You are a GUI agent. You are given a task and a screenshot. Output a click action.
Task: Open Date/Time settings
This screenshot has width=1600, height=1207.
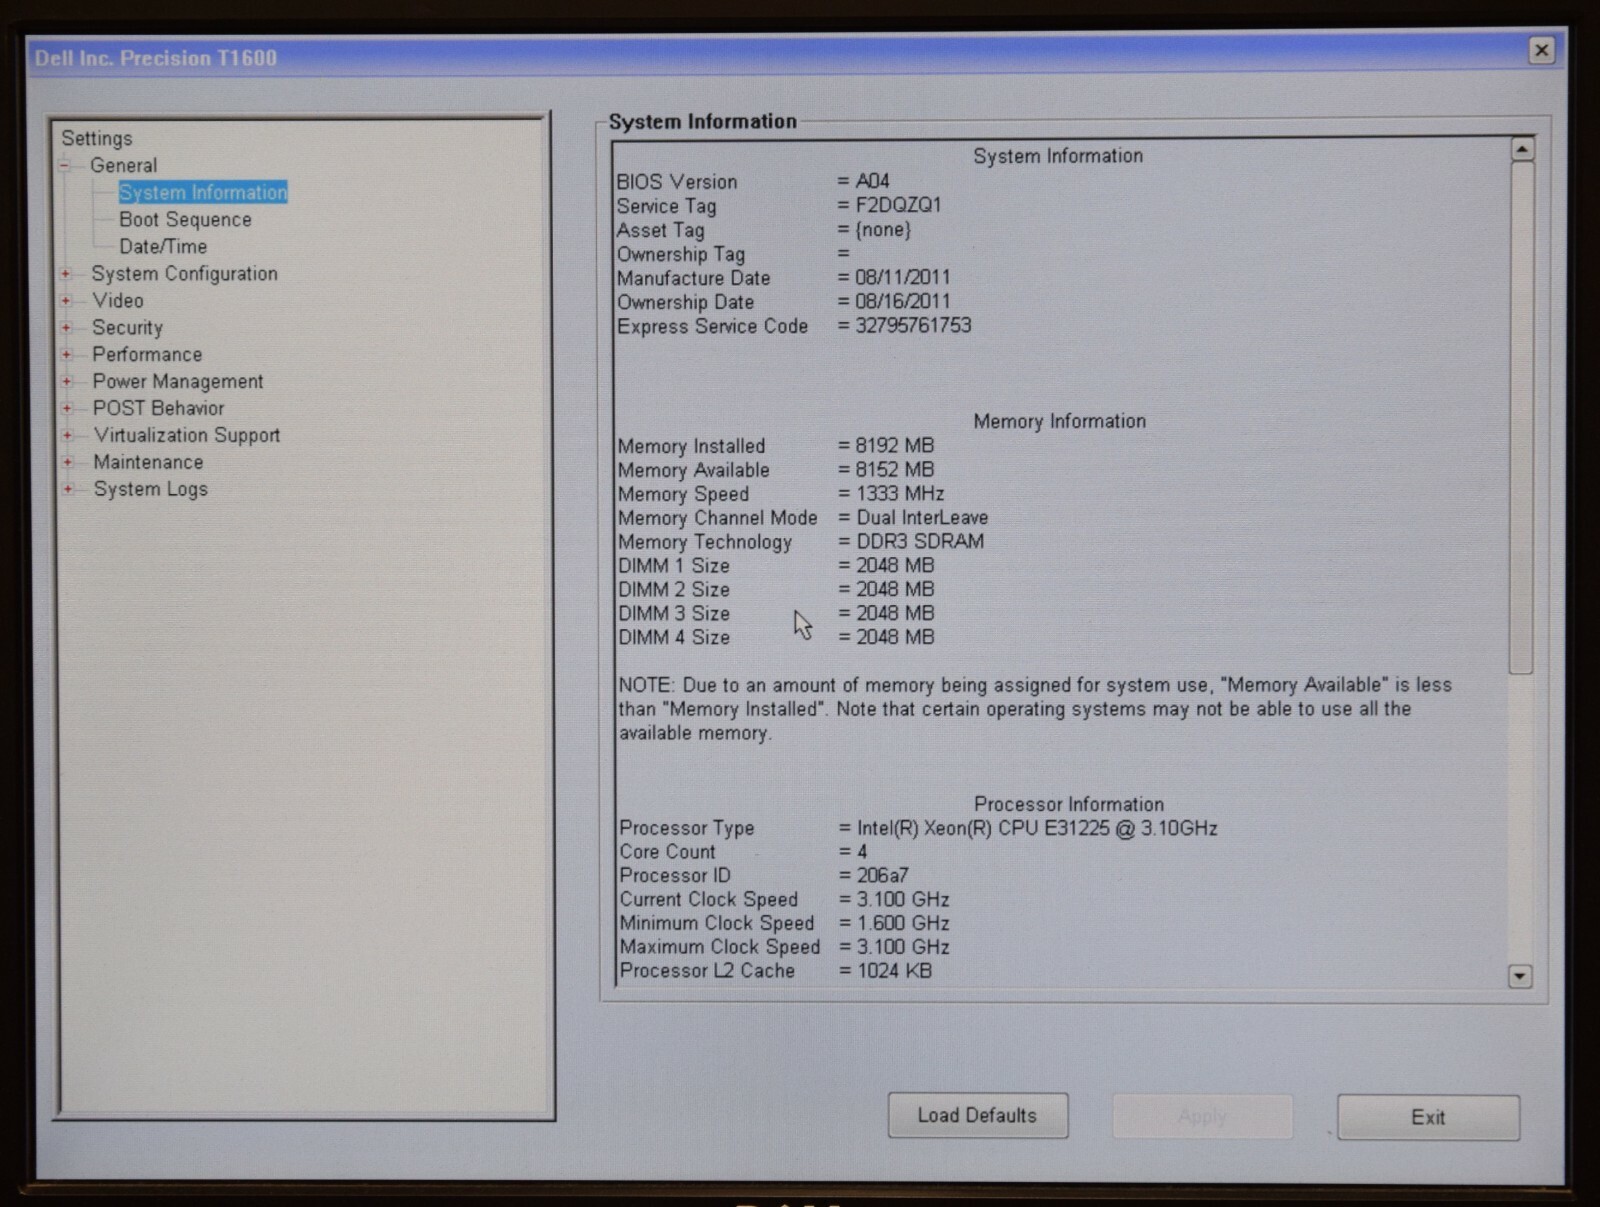tap(163, 247)
